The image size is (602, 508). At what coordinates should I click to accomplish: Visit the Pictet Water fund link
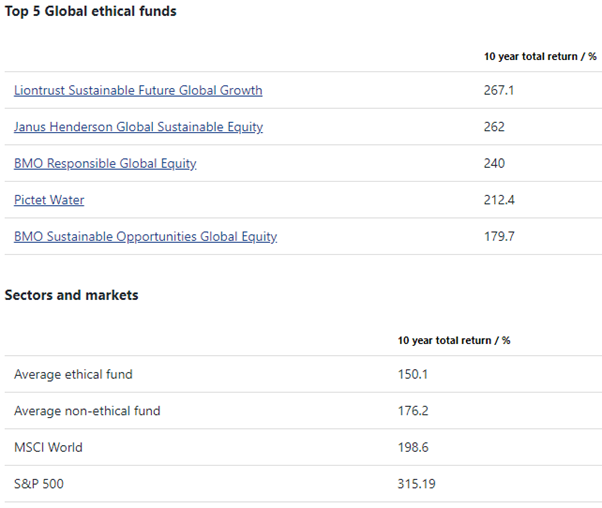49,200
